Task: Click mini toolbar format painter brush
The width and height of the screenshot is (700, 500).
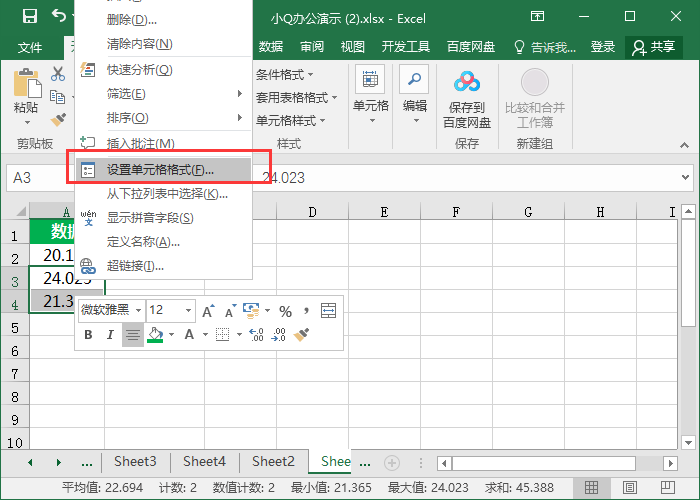Action: point(301,335)
